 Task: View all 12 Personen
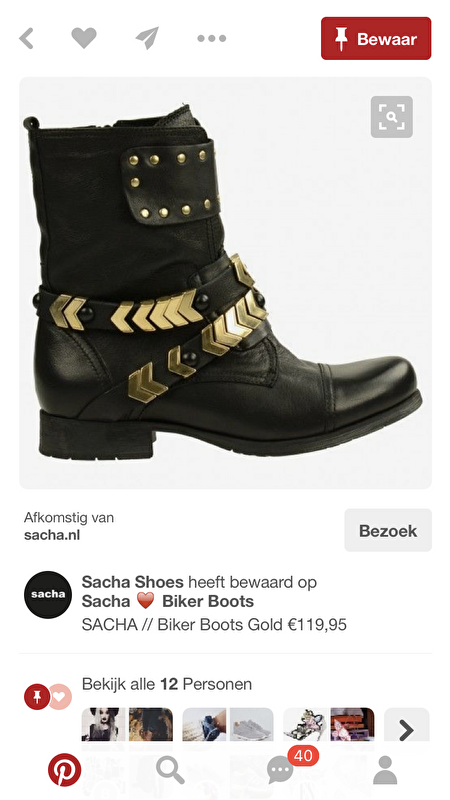[x=167, y=684]
